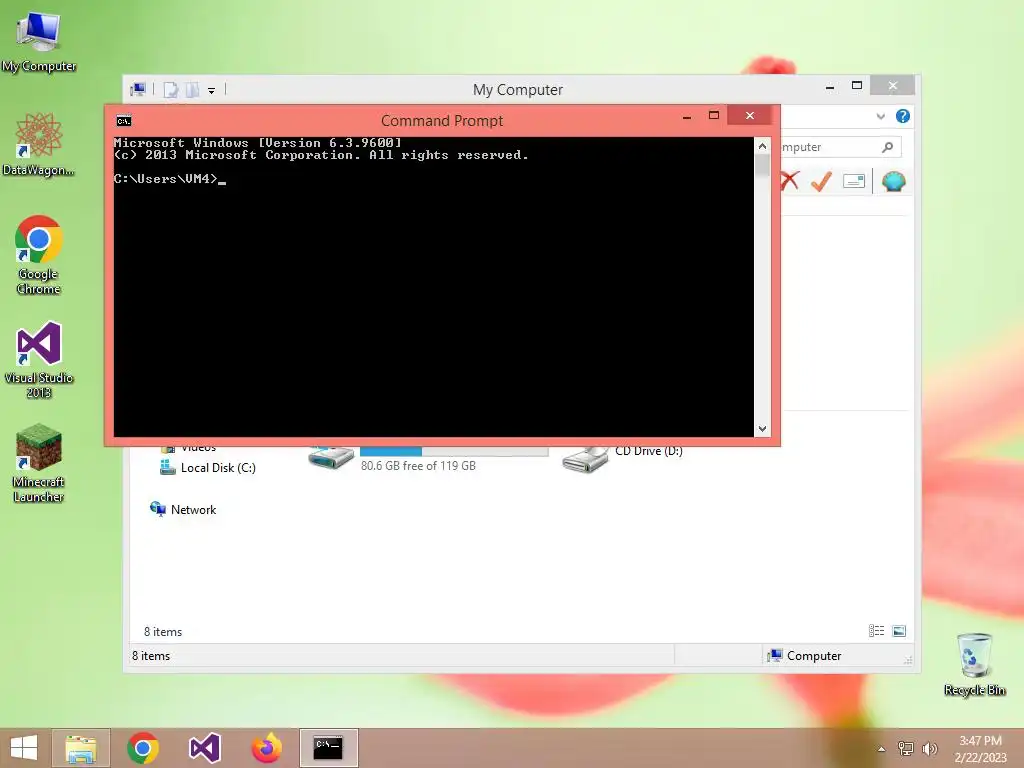This screenshot has width=1024, height=768.
Task: Open the Windows Start button
Action: tap(24, 748)
